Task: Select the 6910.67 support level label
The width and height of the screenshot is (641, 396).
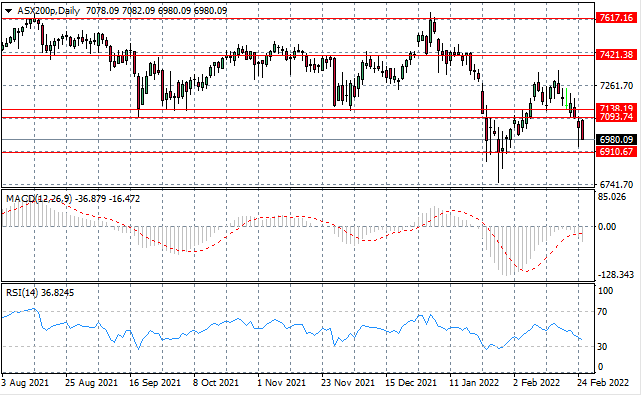Action: click(616, 152)
